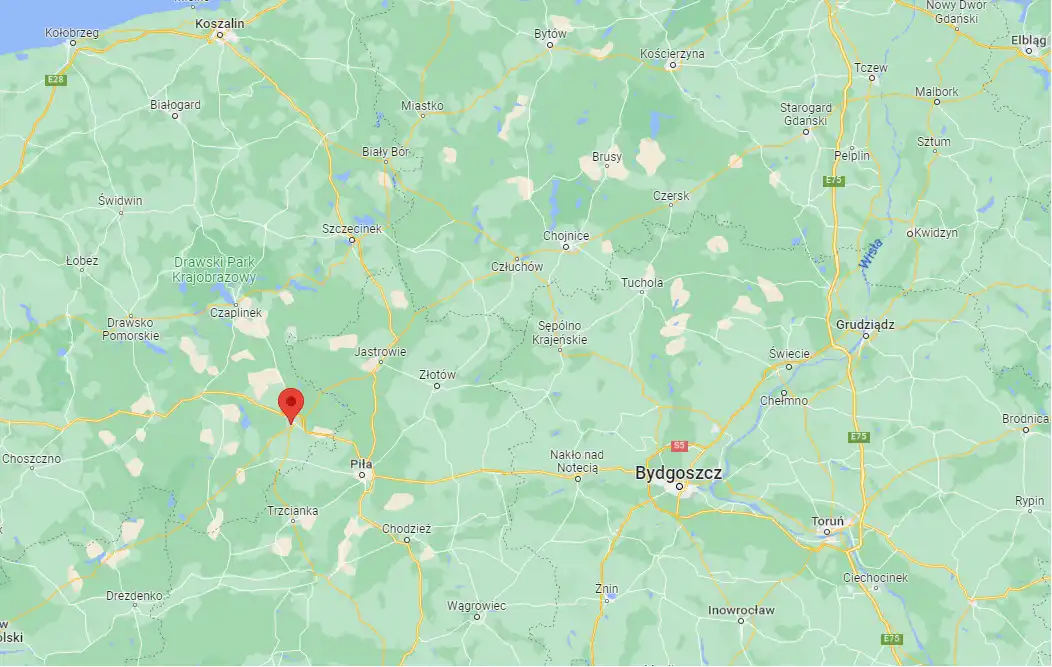
Task: Open Drawski Park Krajobrazowy label
Action: pos(215,270)
